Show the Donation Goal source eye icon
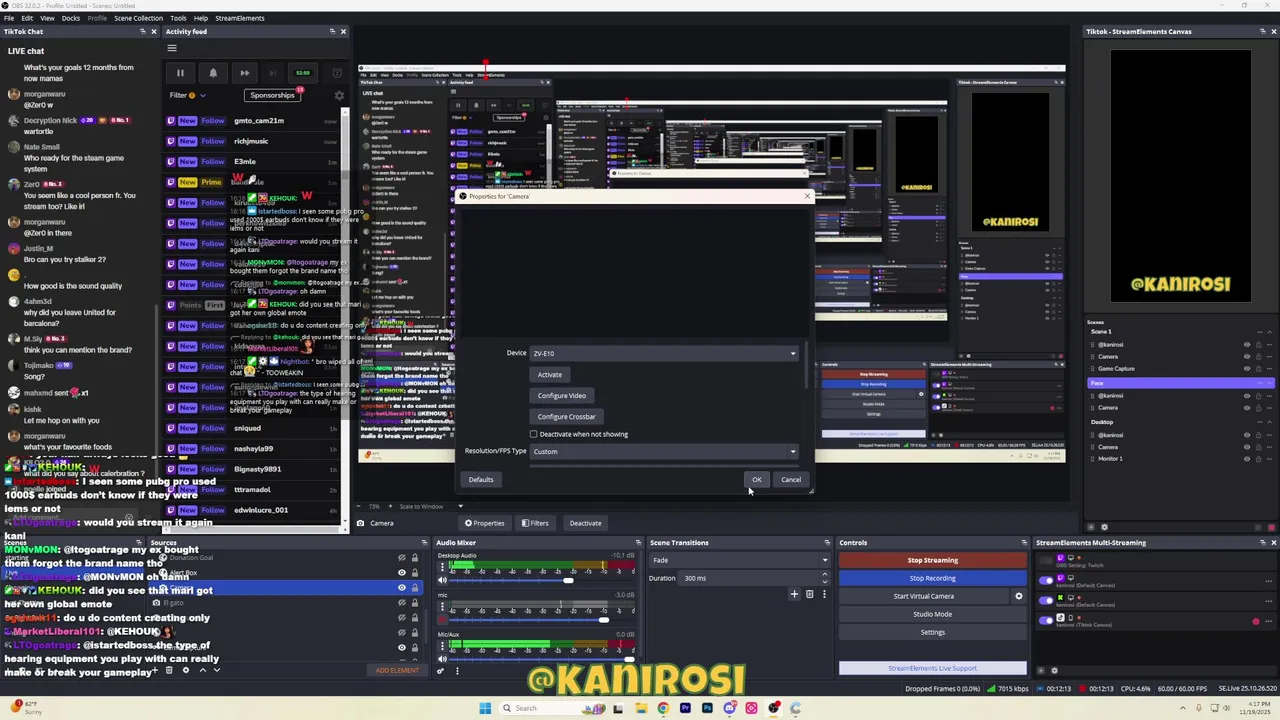Viewport: 1280px width, 720px height. tap(402, 558)
